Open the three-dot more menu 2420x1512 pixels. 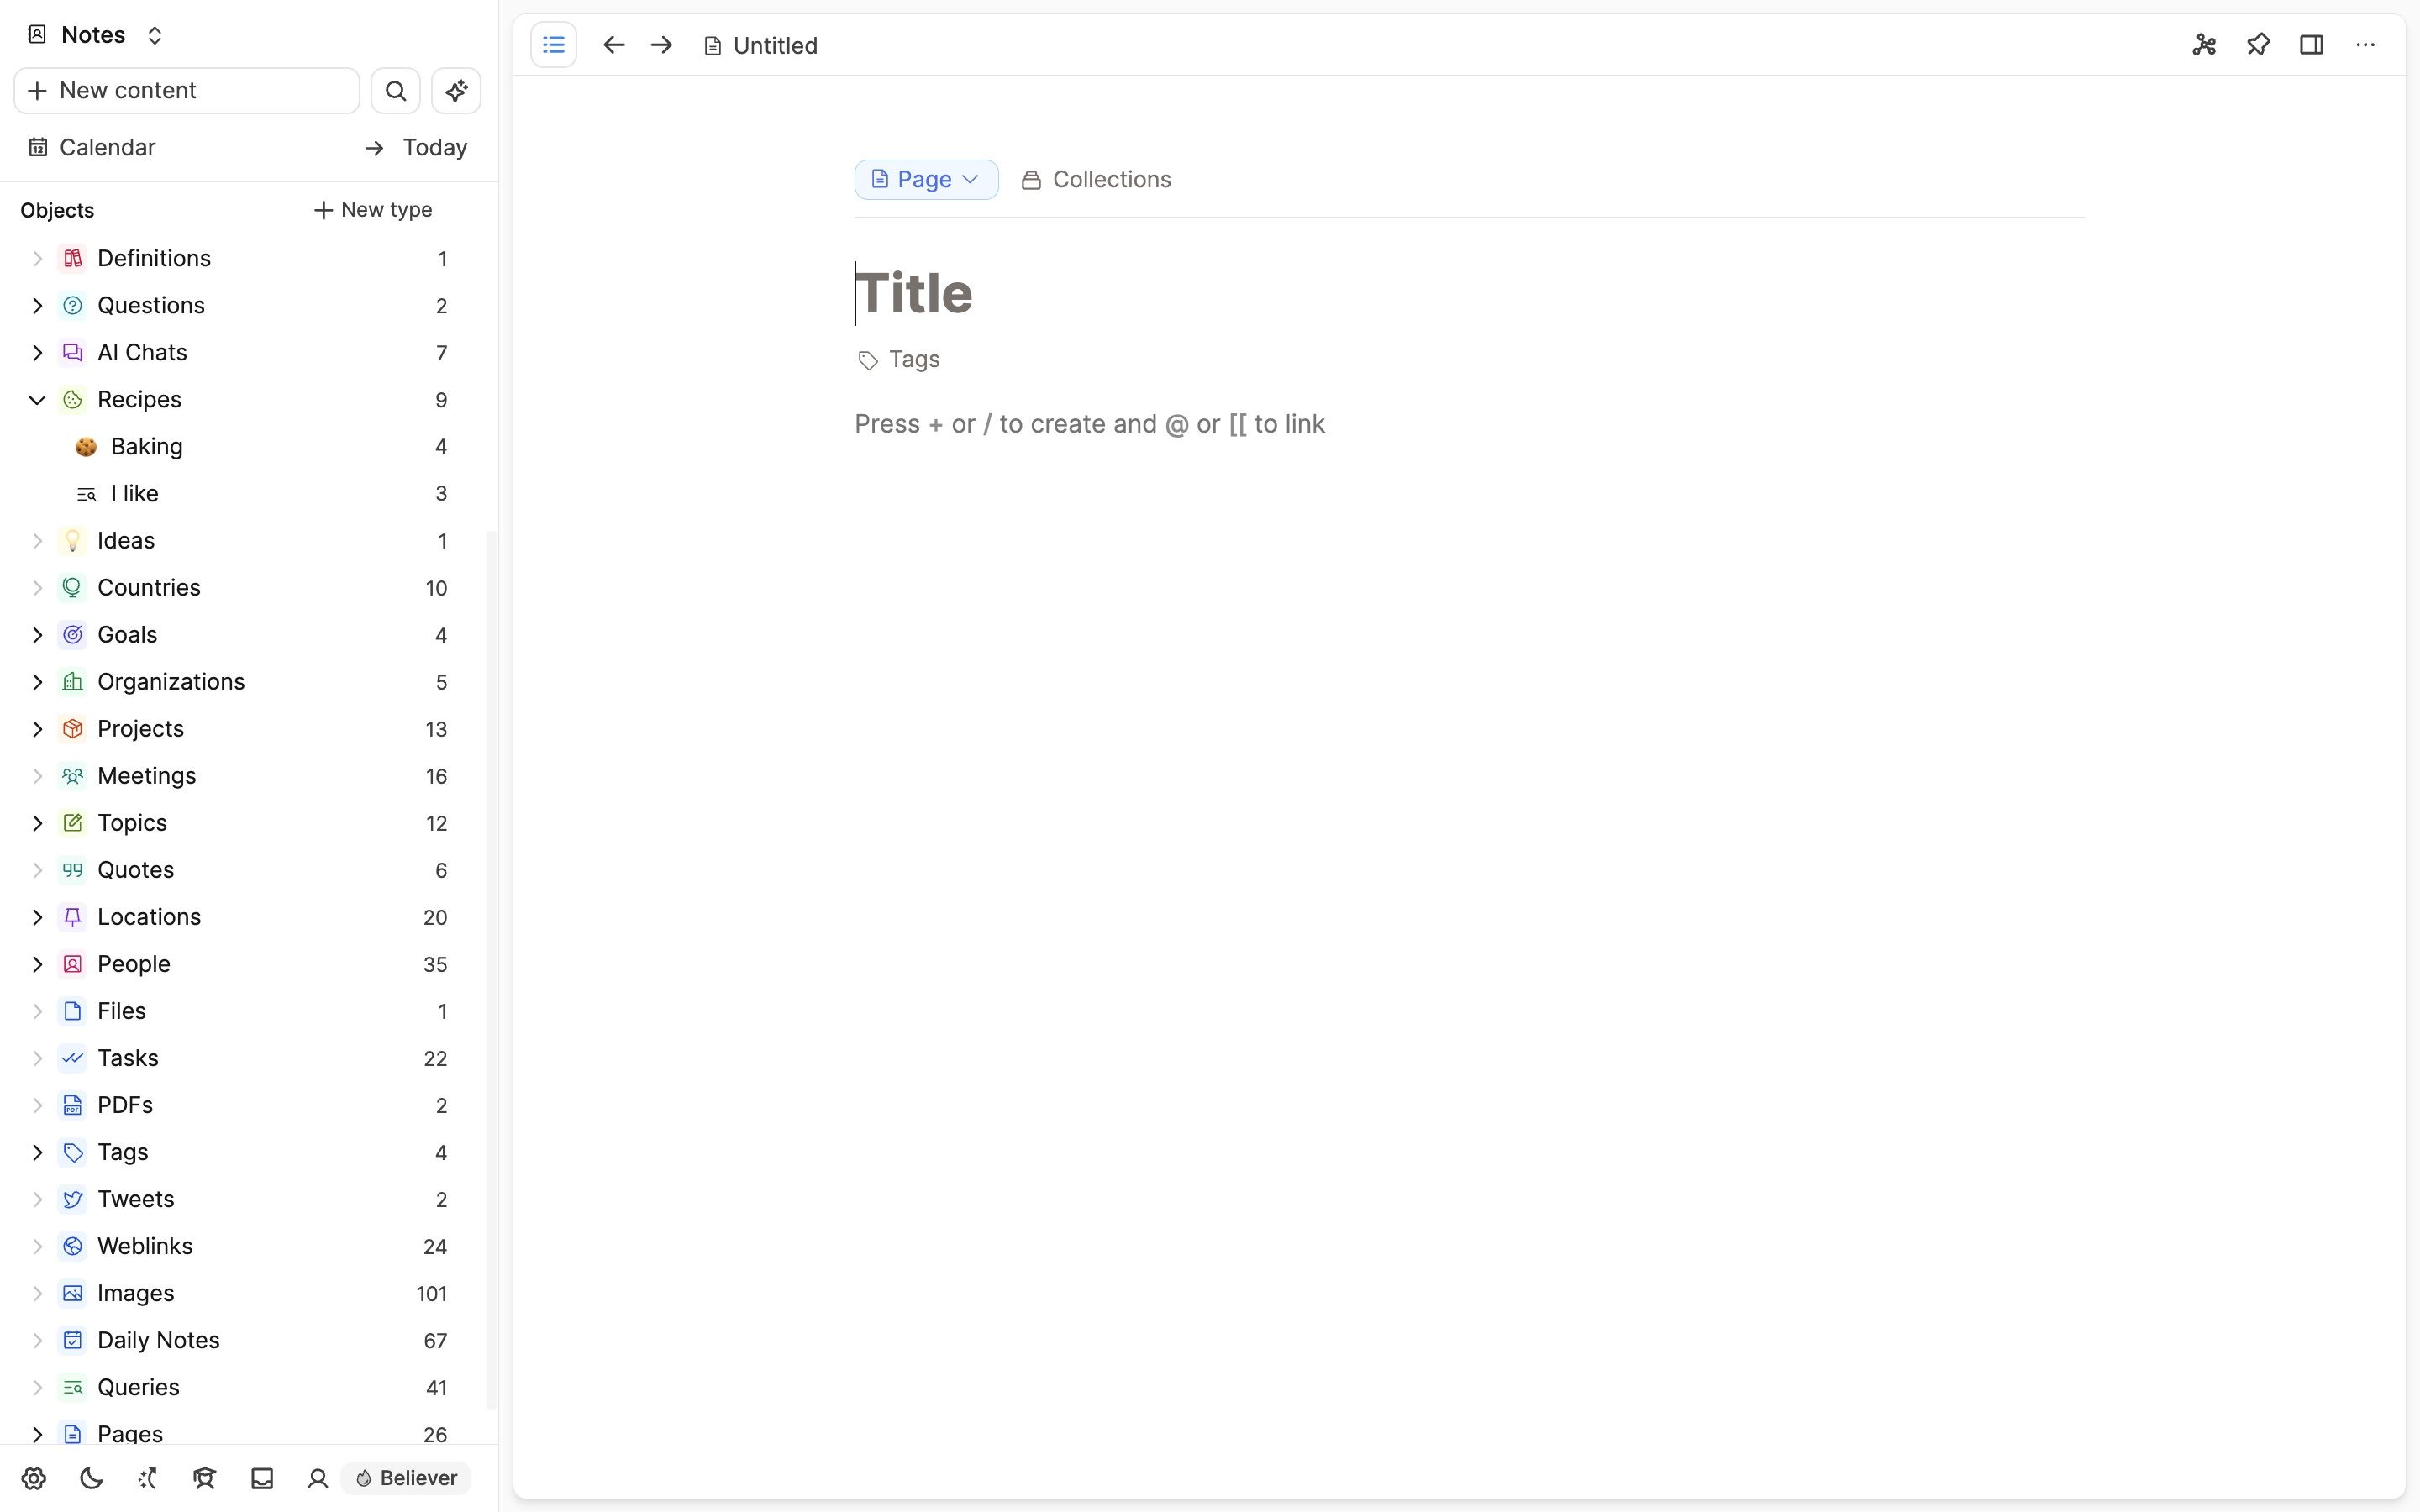(x=2366, y=45)
